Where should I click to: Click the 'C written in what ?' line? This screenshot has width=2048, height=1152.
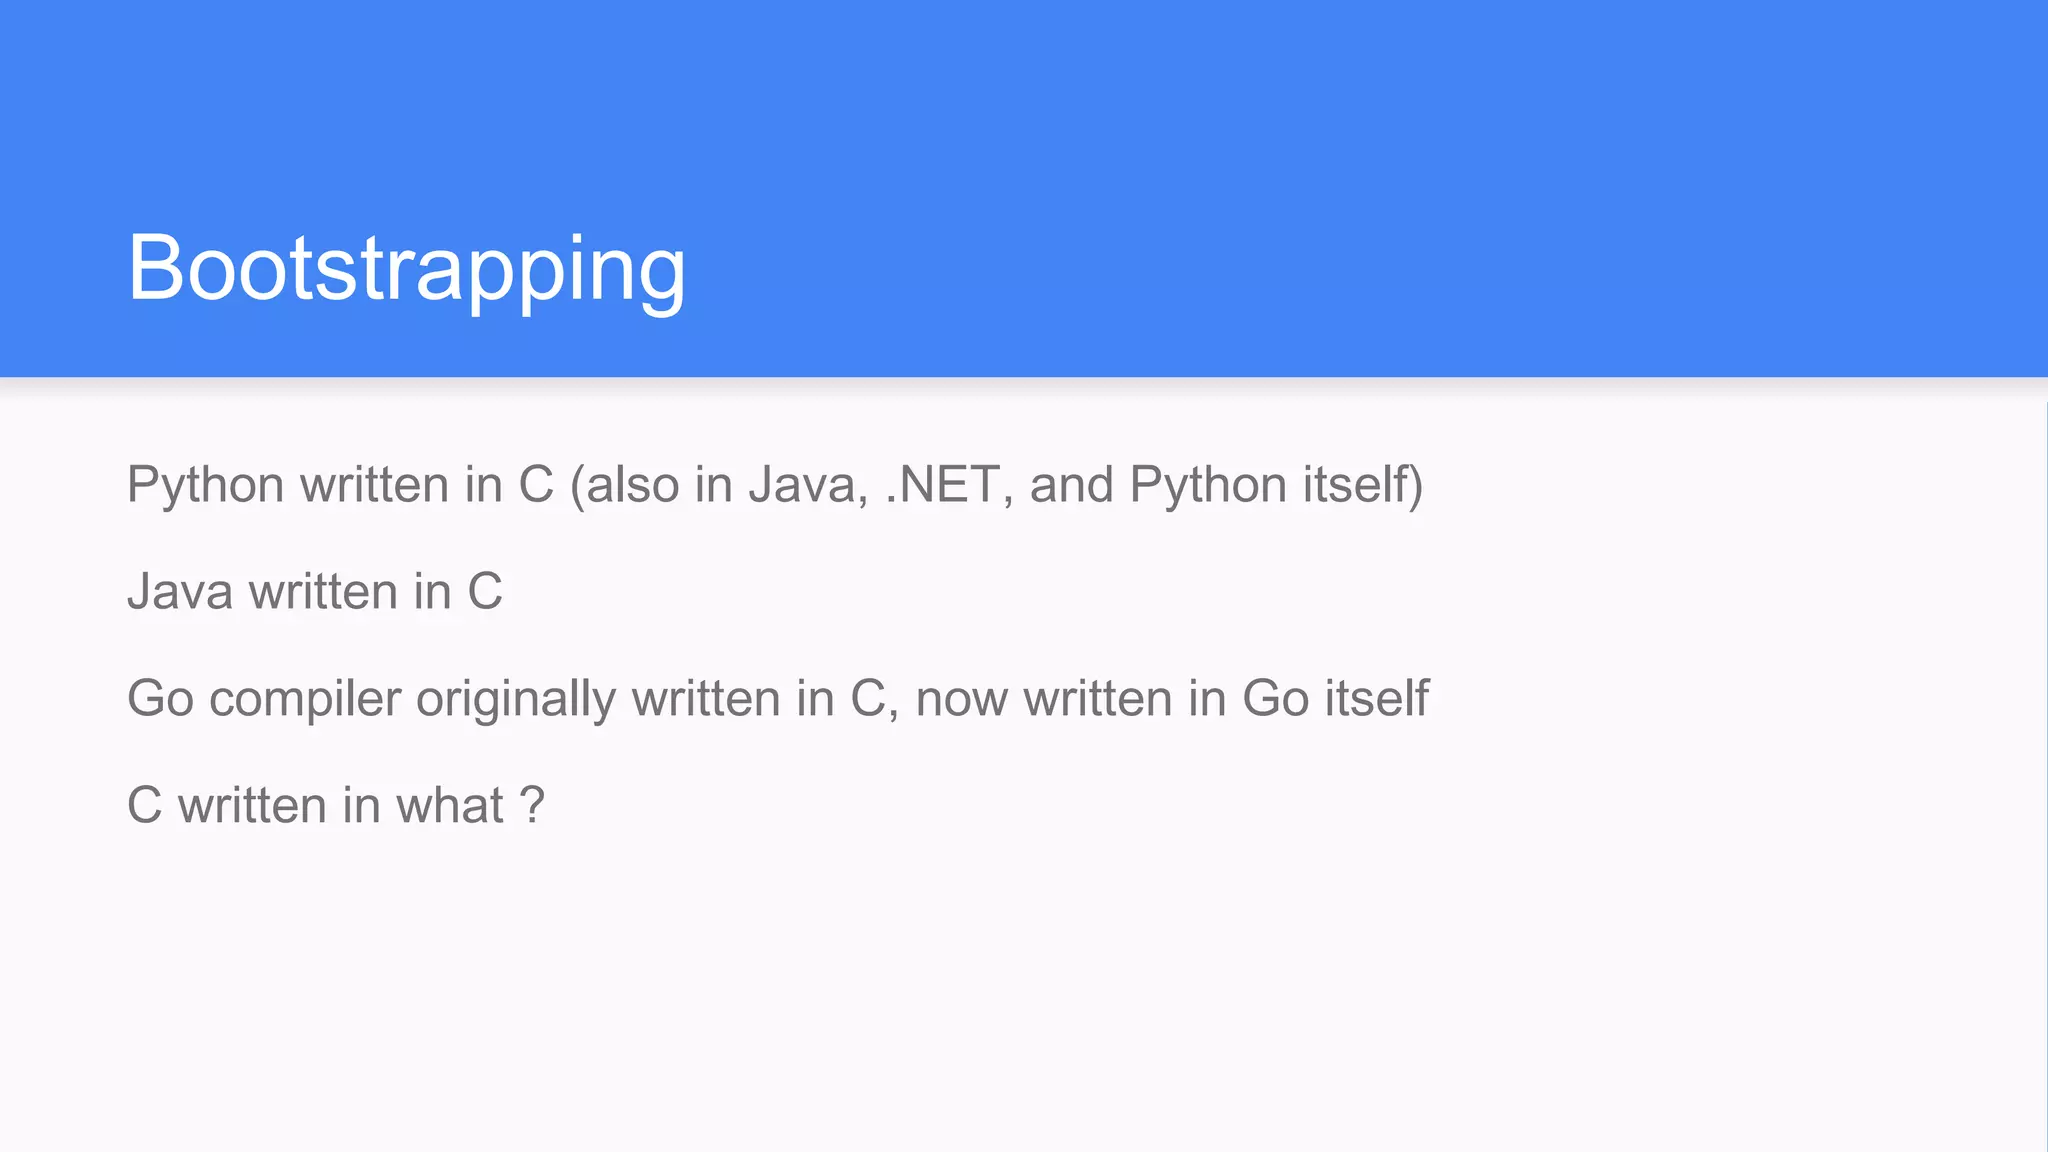(336, 805)
